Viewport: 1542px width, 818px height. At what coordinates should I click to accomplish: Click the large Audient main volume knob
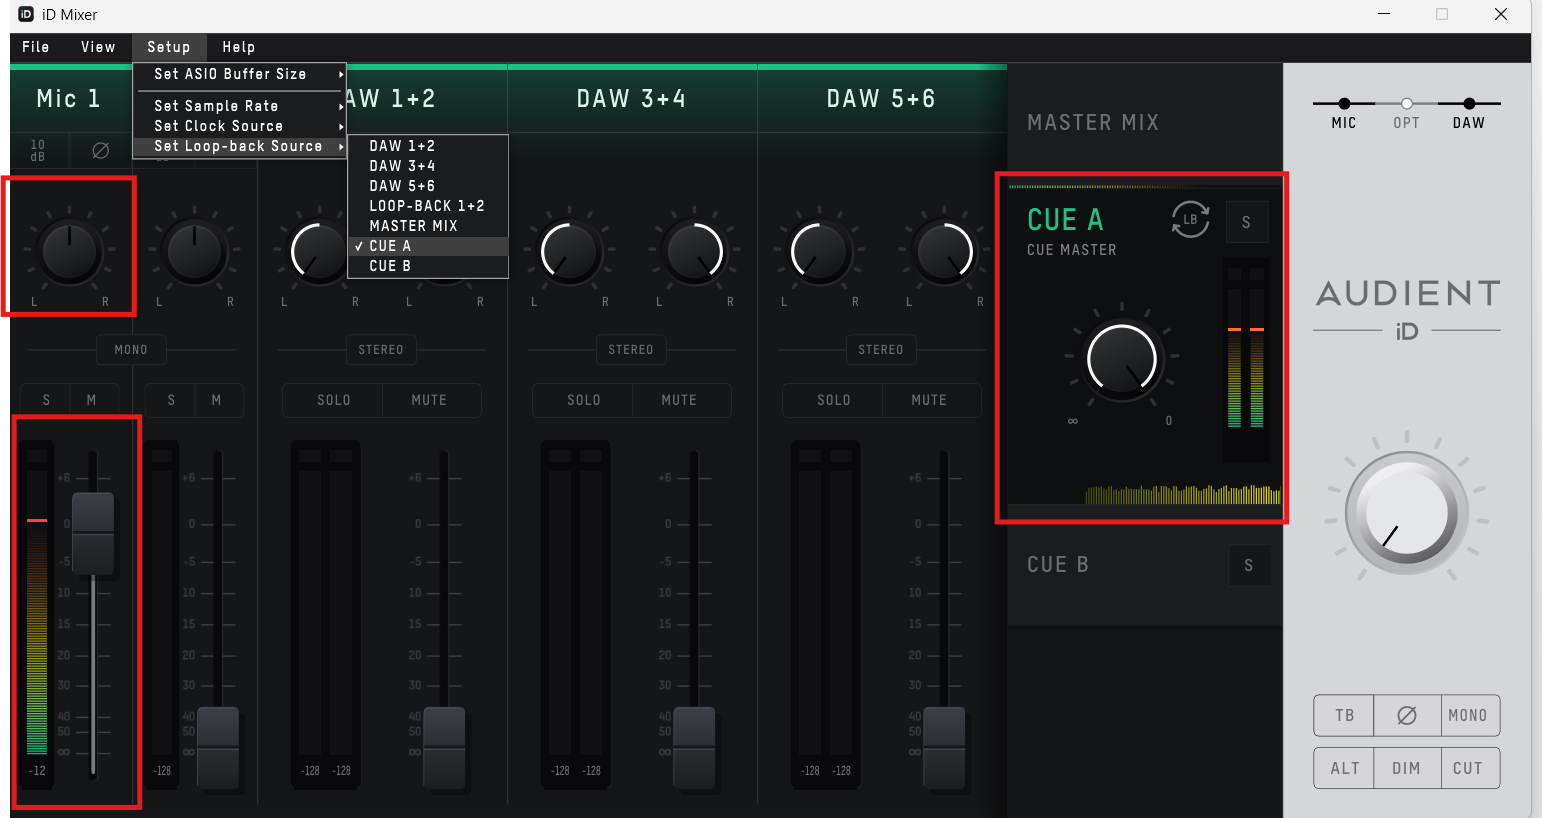1407,512
